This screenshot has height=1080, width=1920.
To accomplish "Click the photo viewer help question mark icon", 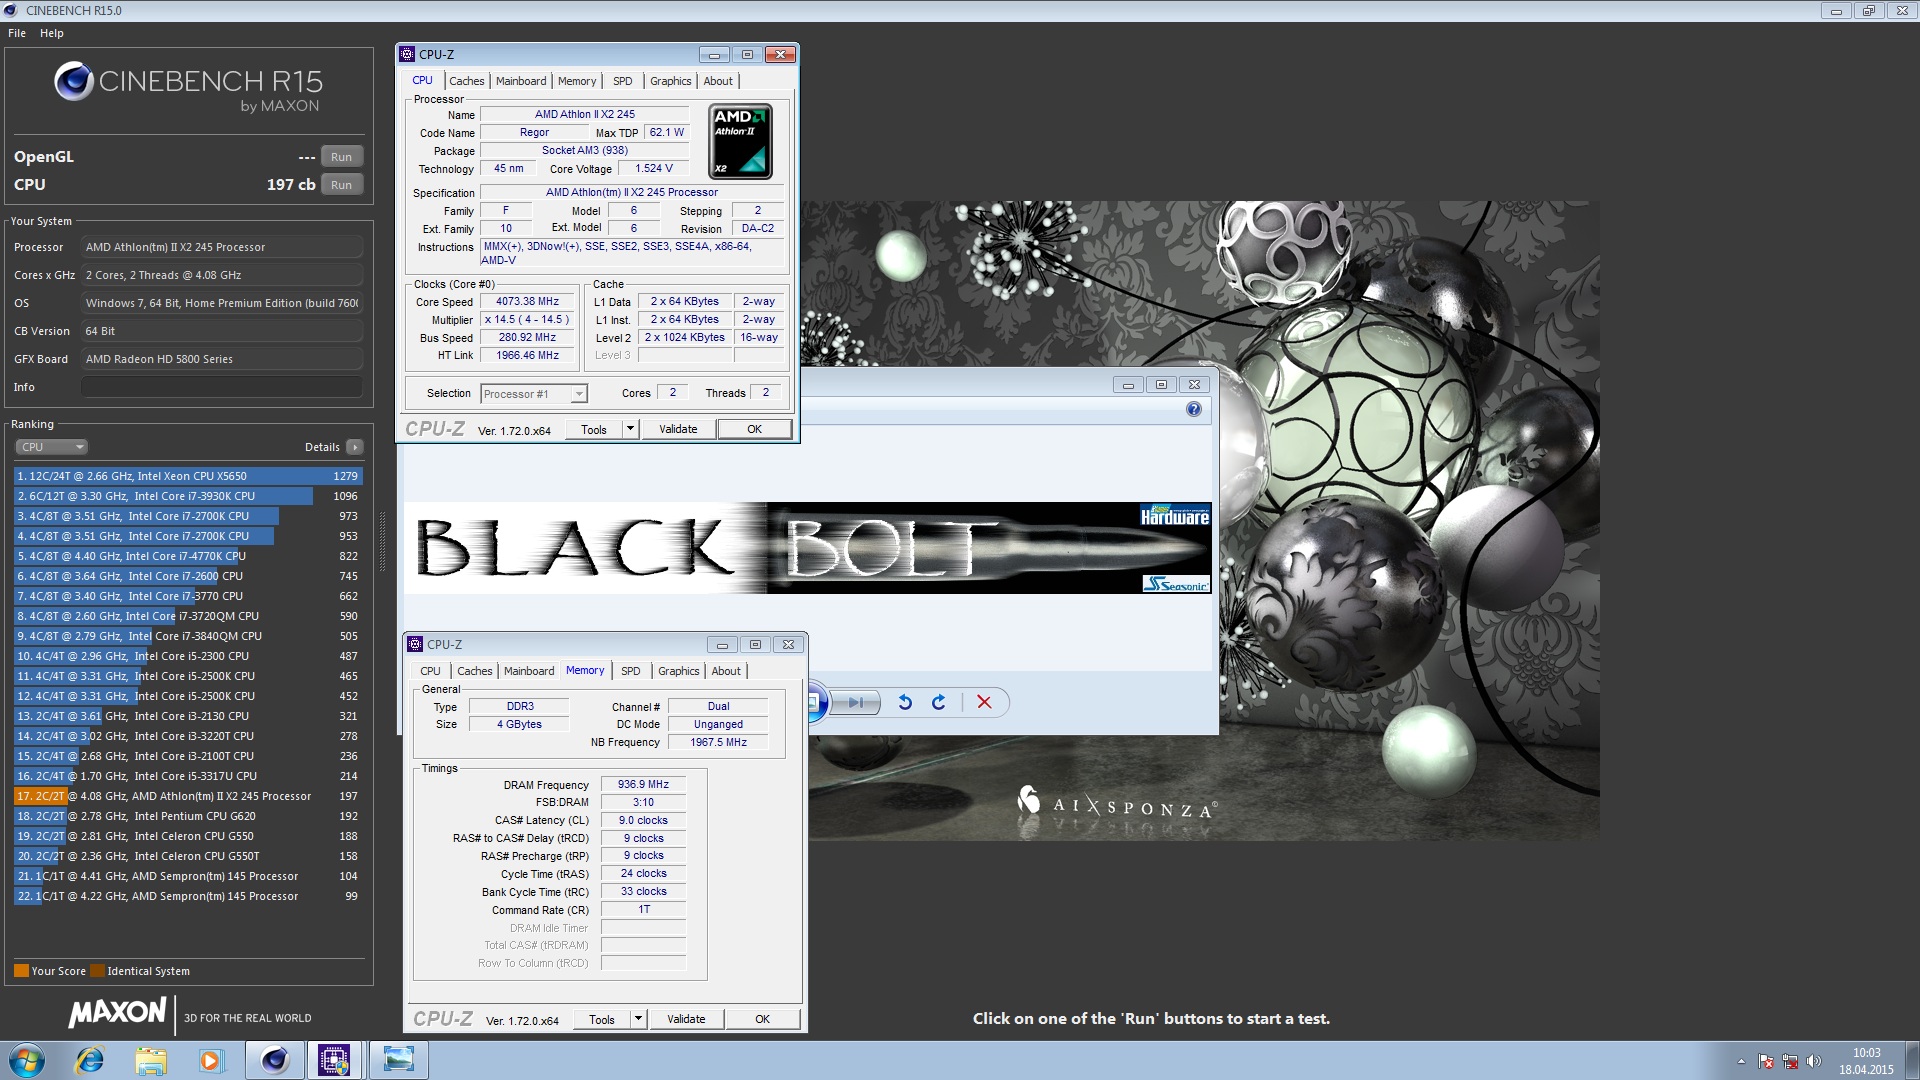I will (x=1194, y=409).
